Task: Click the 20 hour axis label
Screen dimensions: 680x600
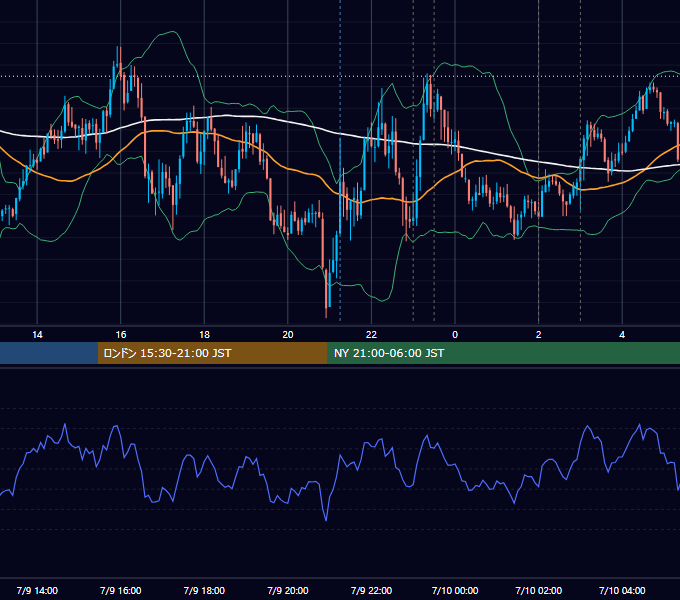Action: click(288, 335)
